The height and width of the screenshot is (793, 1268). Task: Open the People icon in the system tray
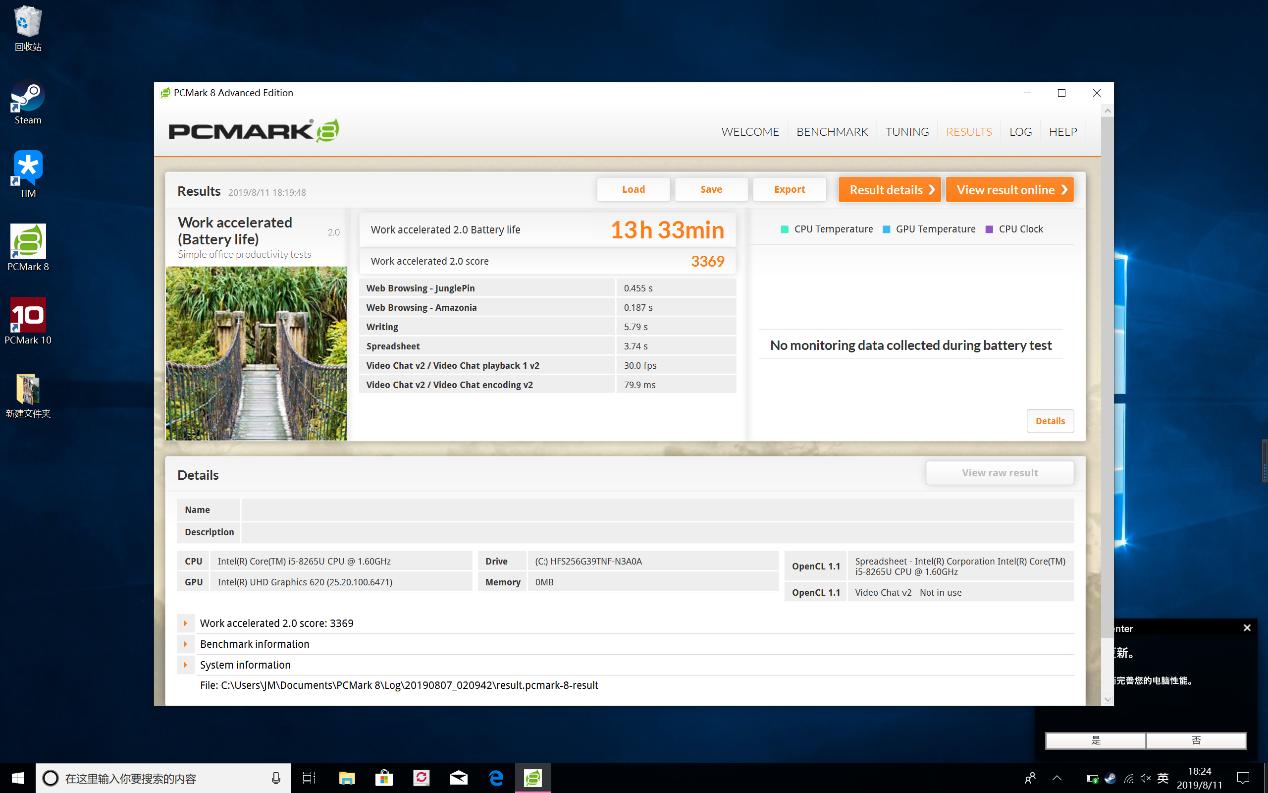click(x=1030, y=778)
